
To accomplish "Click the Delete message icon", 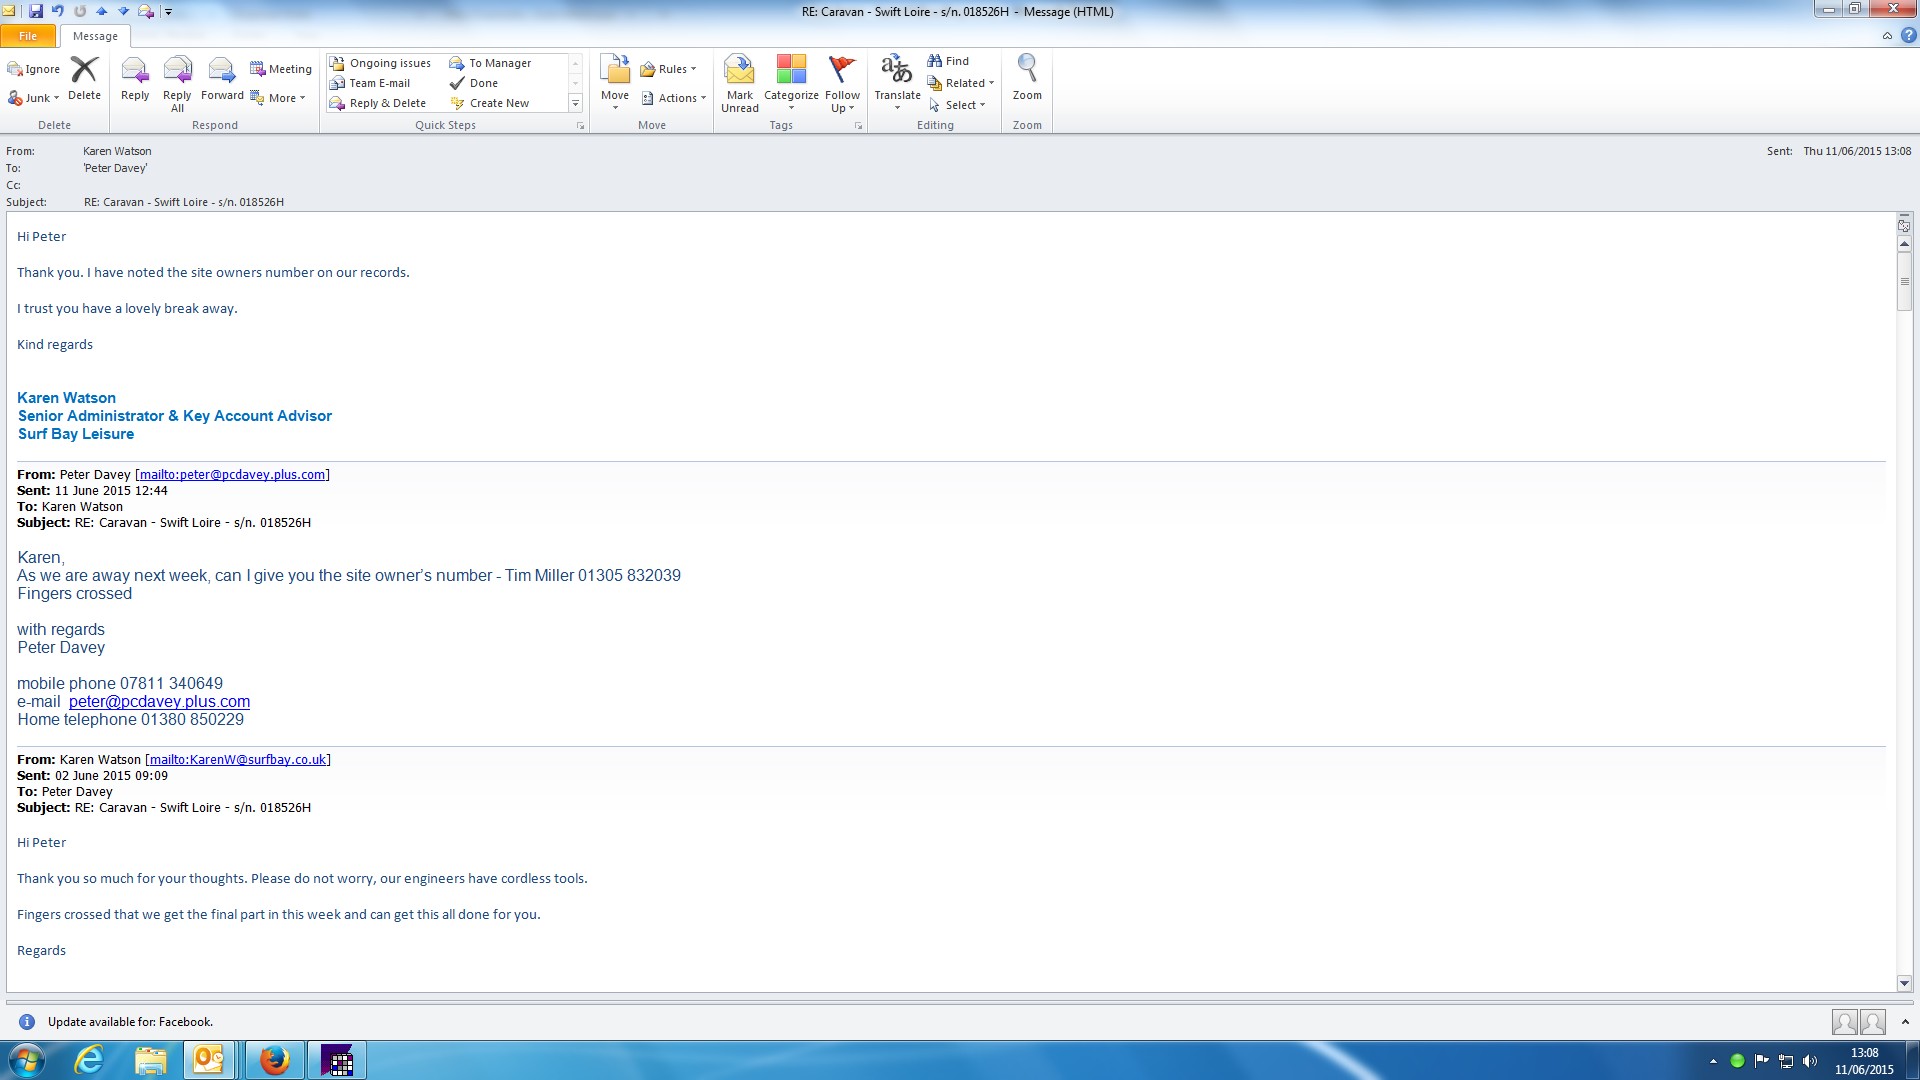I will coord(84,71).
